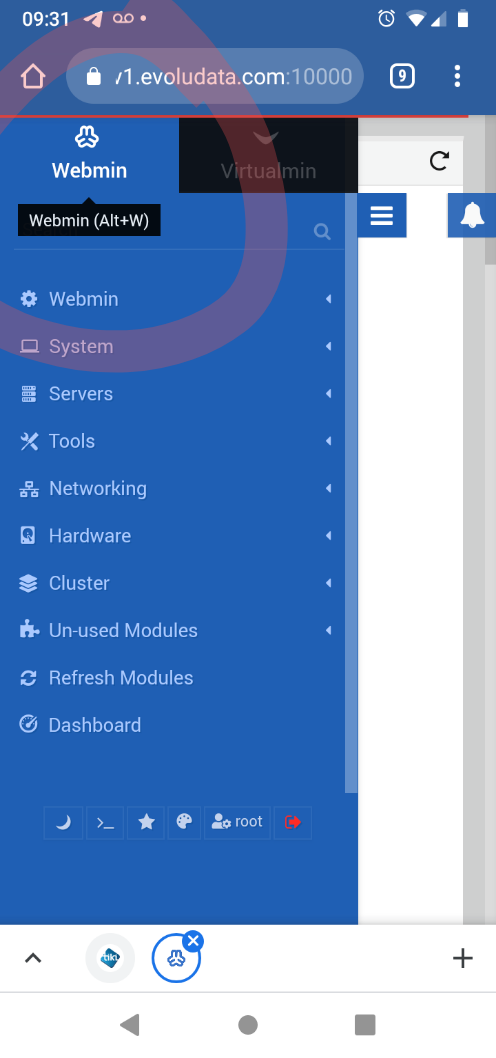The image size is (496, 1058).
Task: Tap the browser home icon
Action: (x=32, y=76)
